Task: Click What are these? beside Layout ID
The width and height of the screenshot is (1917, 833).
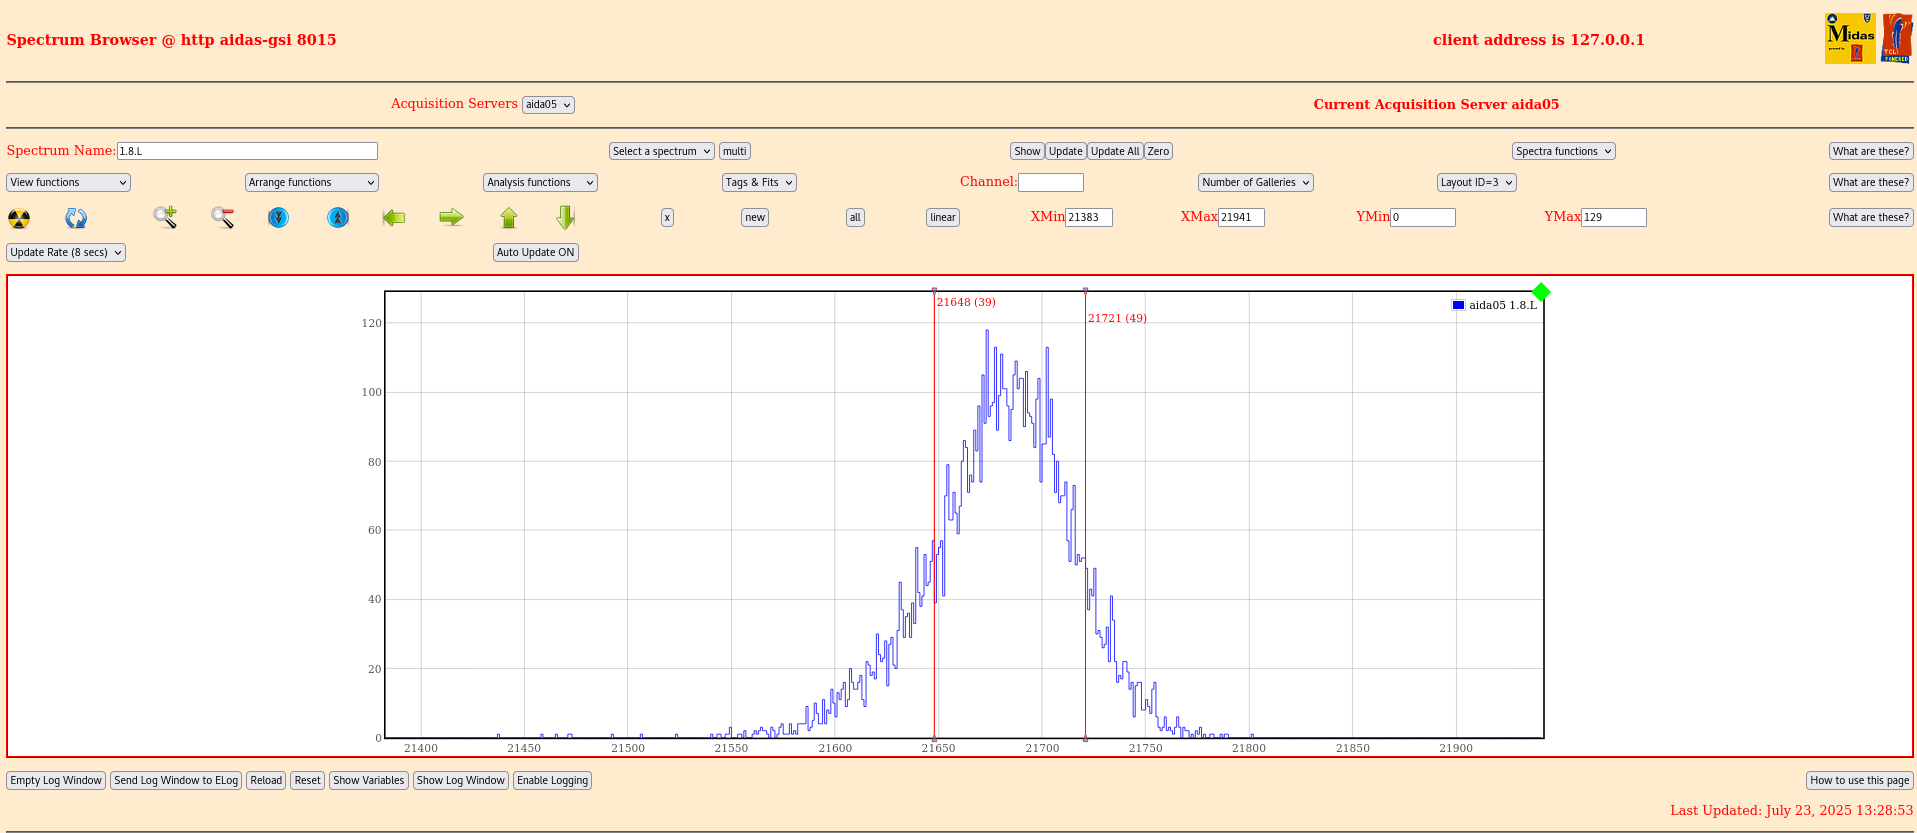Action: tap(1871, 182)
